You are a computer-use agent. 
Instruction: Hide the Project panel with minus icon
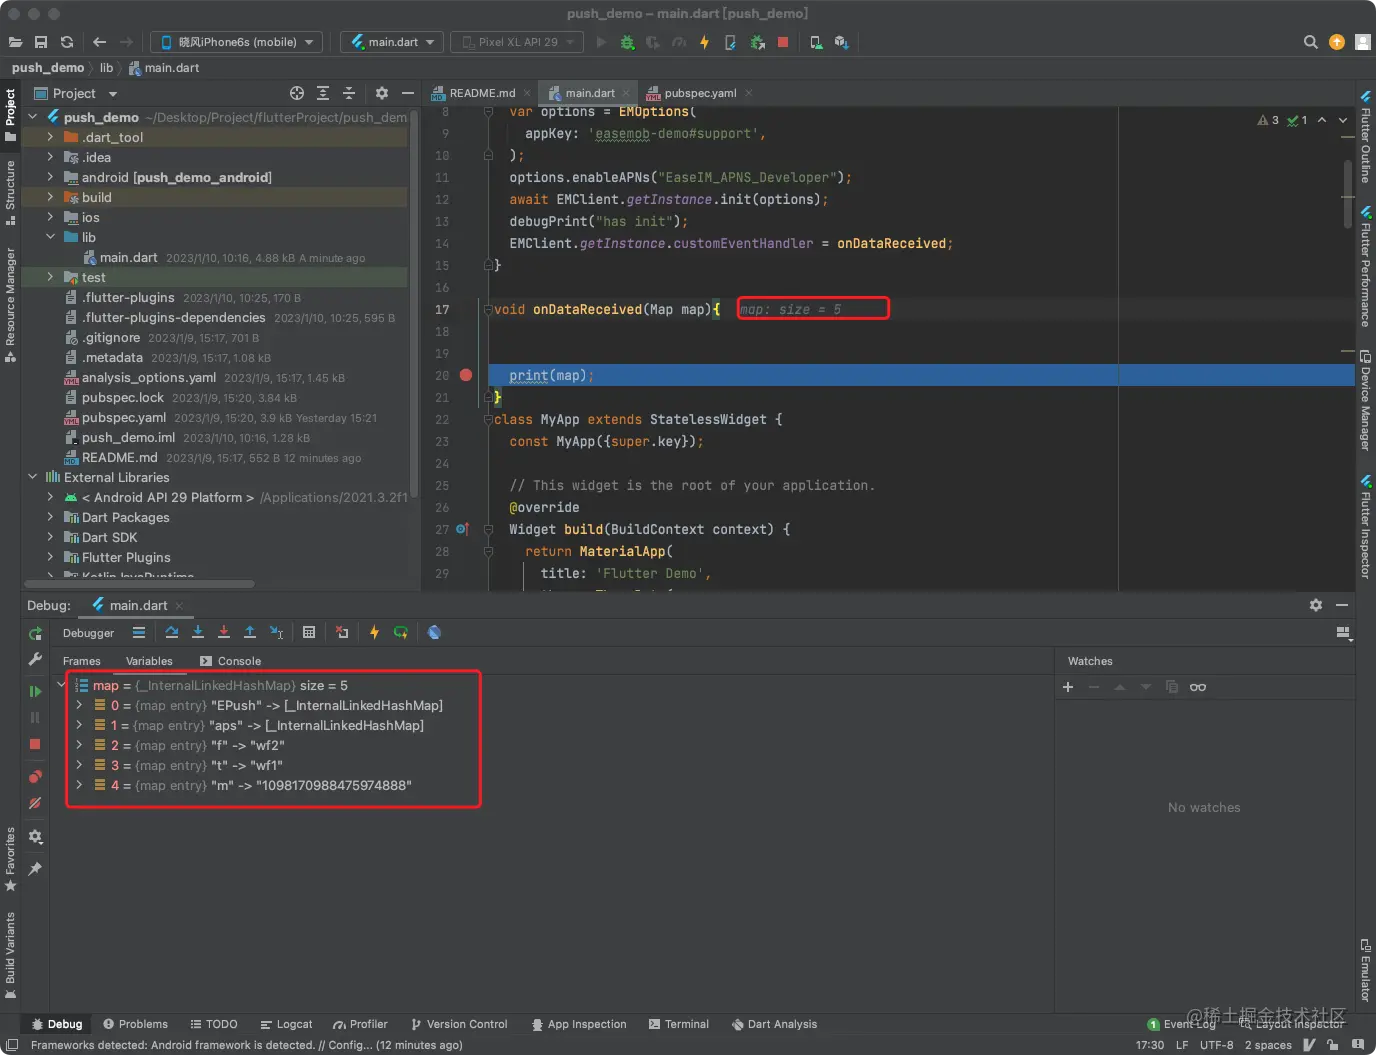click(x=408, y=93)
